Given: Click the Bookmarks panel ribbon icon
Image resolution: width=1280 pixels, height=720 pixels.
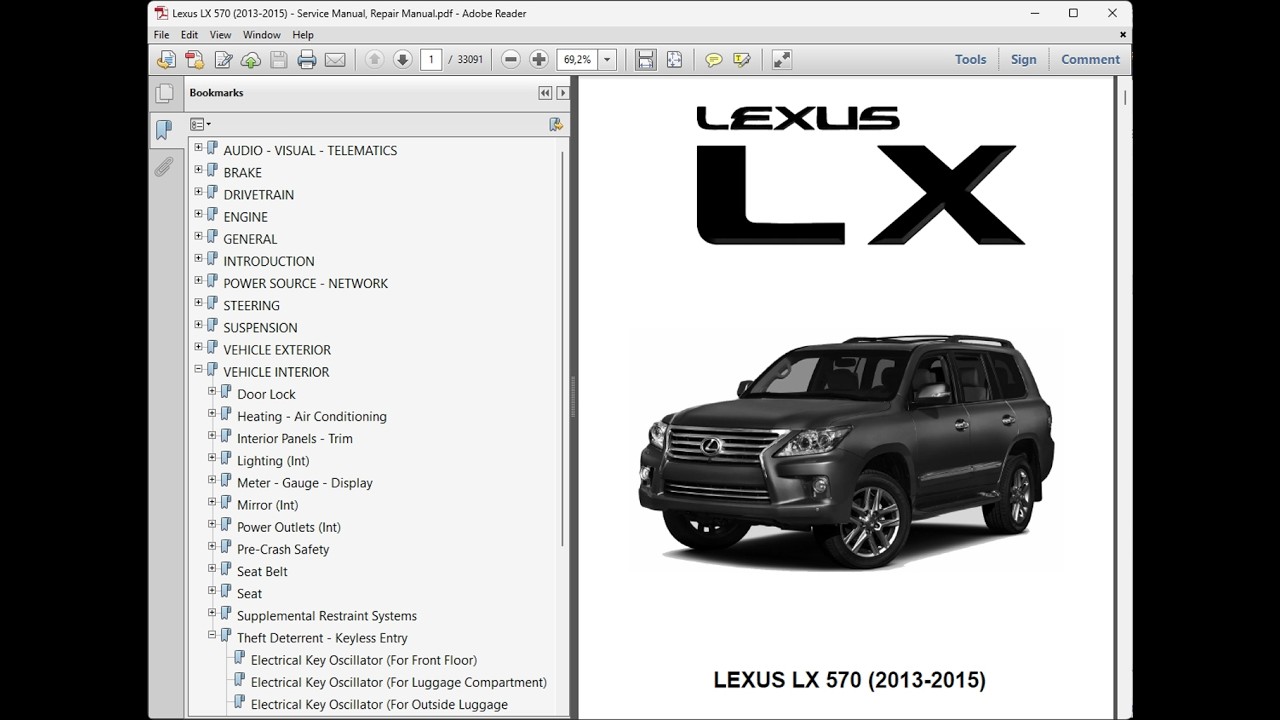Looking at the screenshot, I should (164, 130).
